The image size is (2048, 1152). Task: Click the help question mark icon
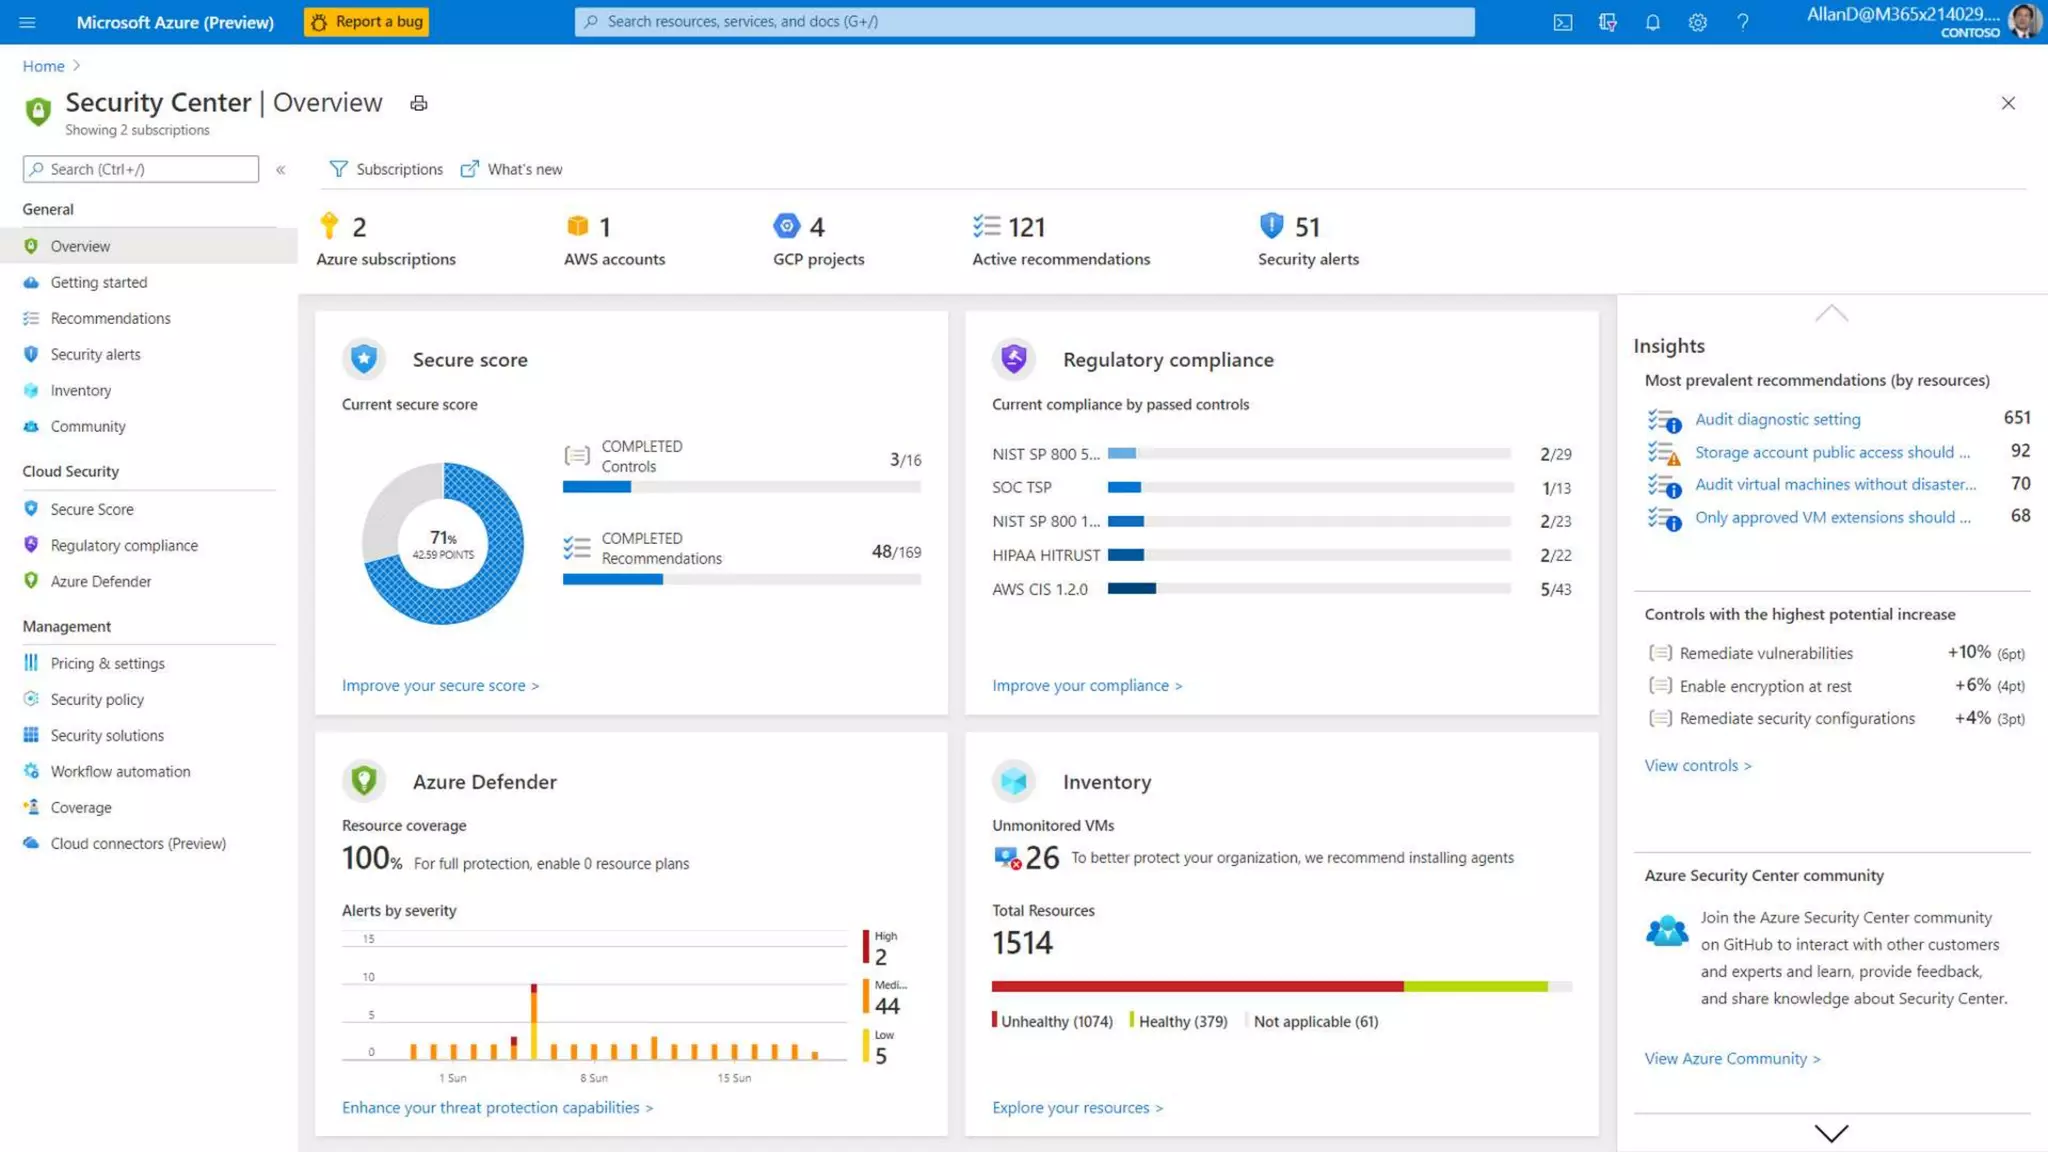[1742, 22]
